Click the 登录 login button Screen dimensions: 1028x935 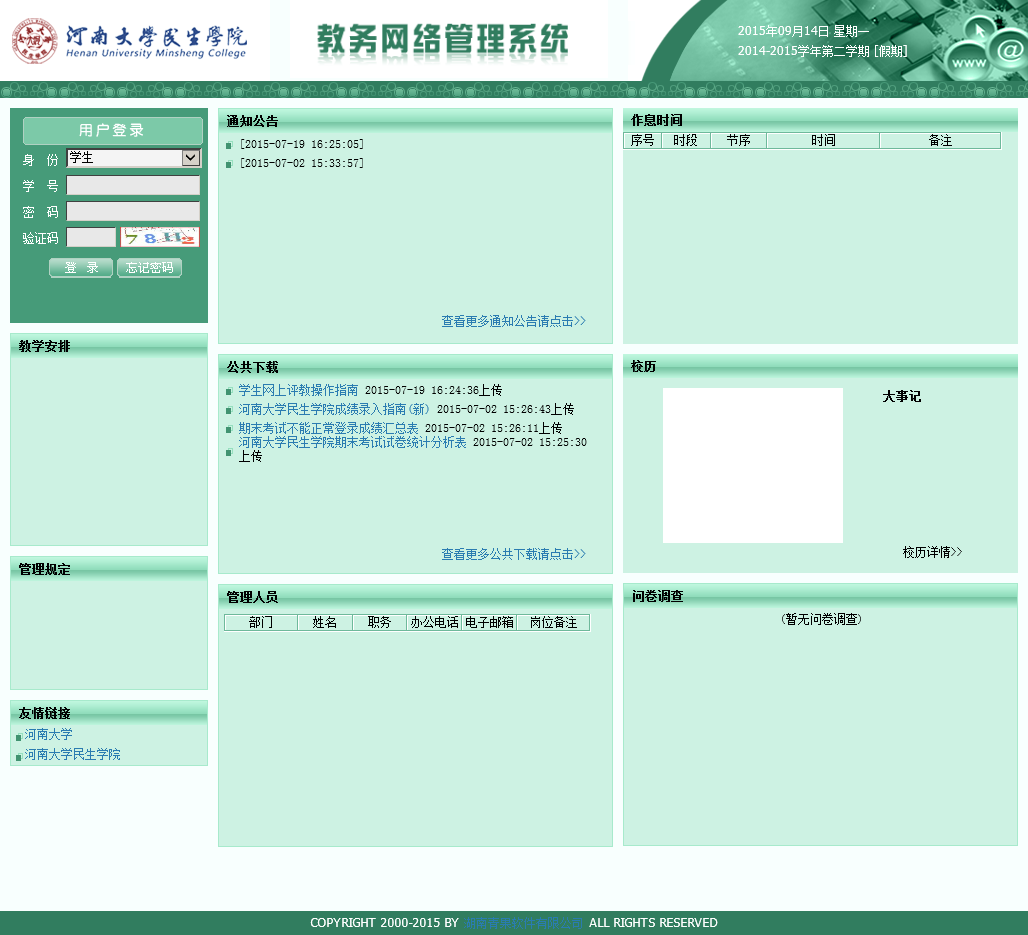coord(81,268)
